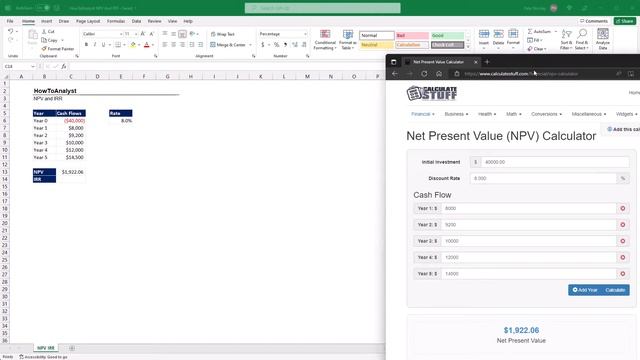This screenshot has height=360, width=640.
Task: Click Merge & Center
Action: [x=228, y=44]
